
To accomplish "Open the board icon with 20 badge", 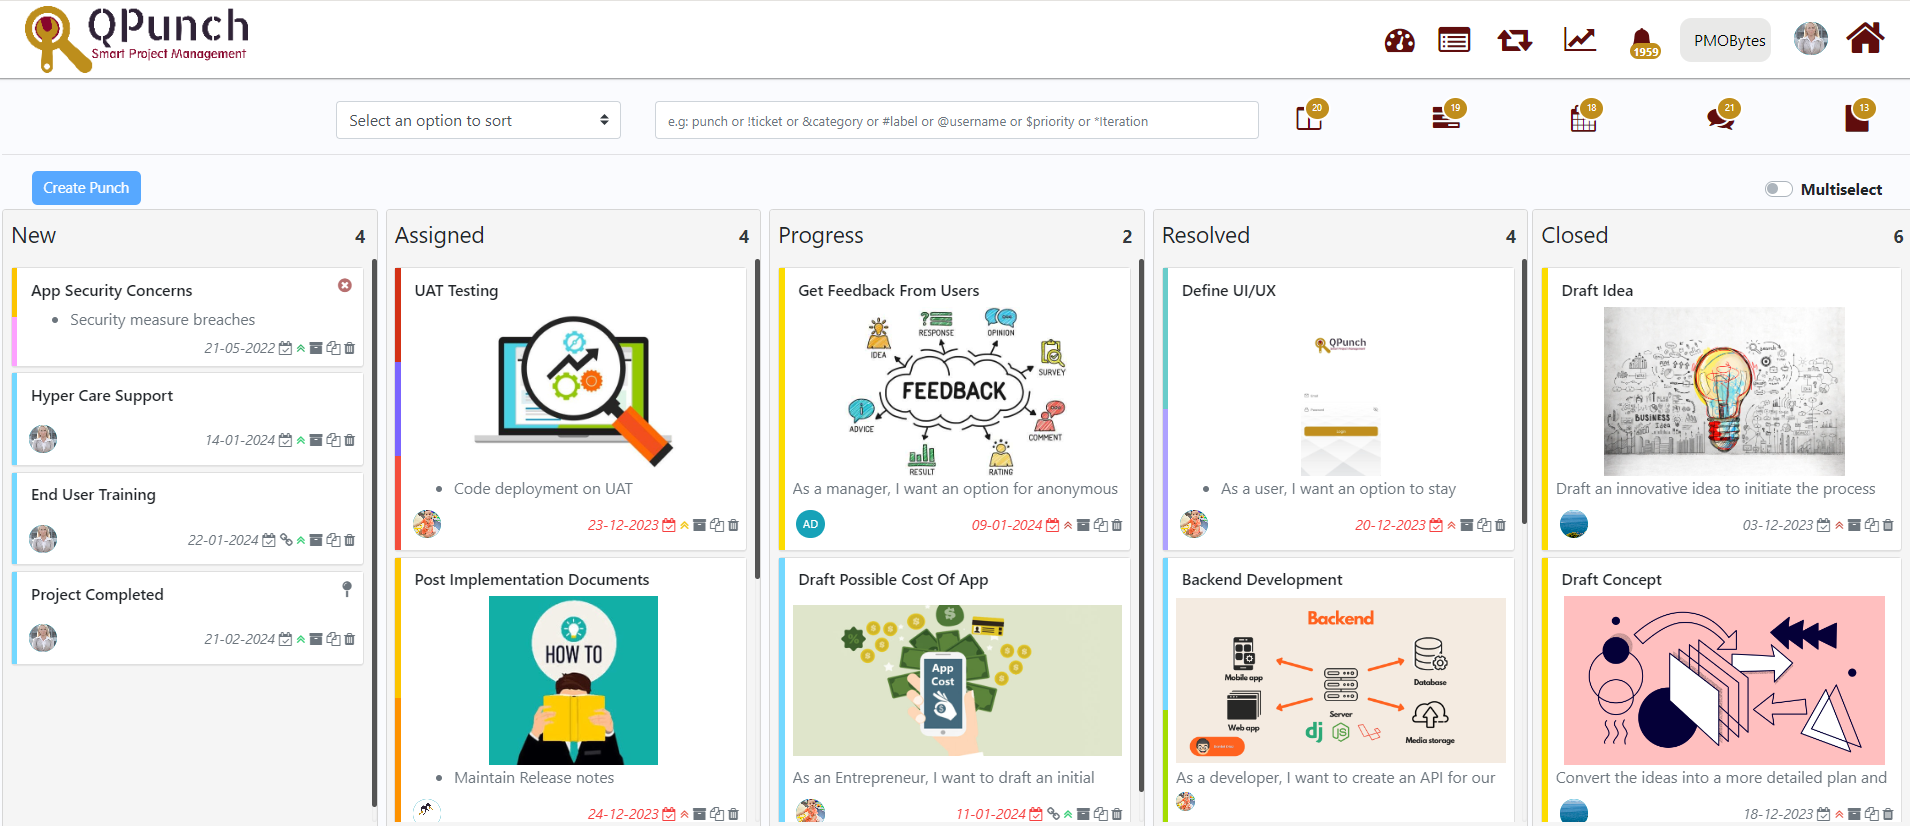I will 1309,119.
